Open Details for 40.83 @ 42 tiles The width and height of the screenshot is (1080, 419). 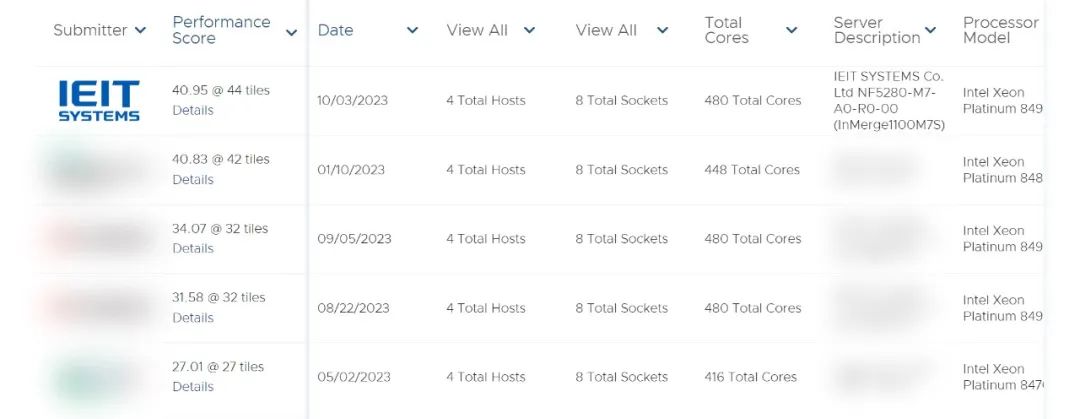coord(193,180)
